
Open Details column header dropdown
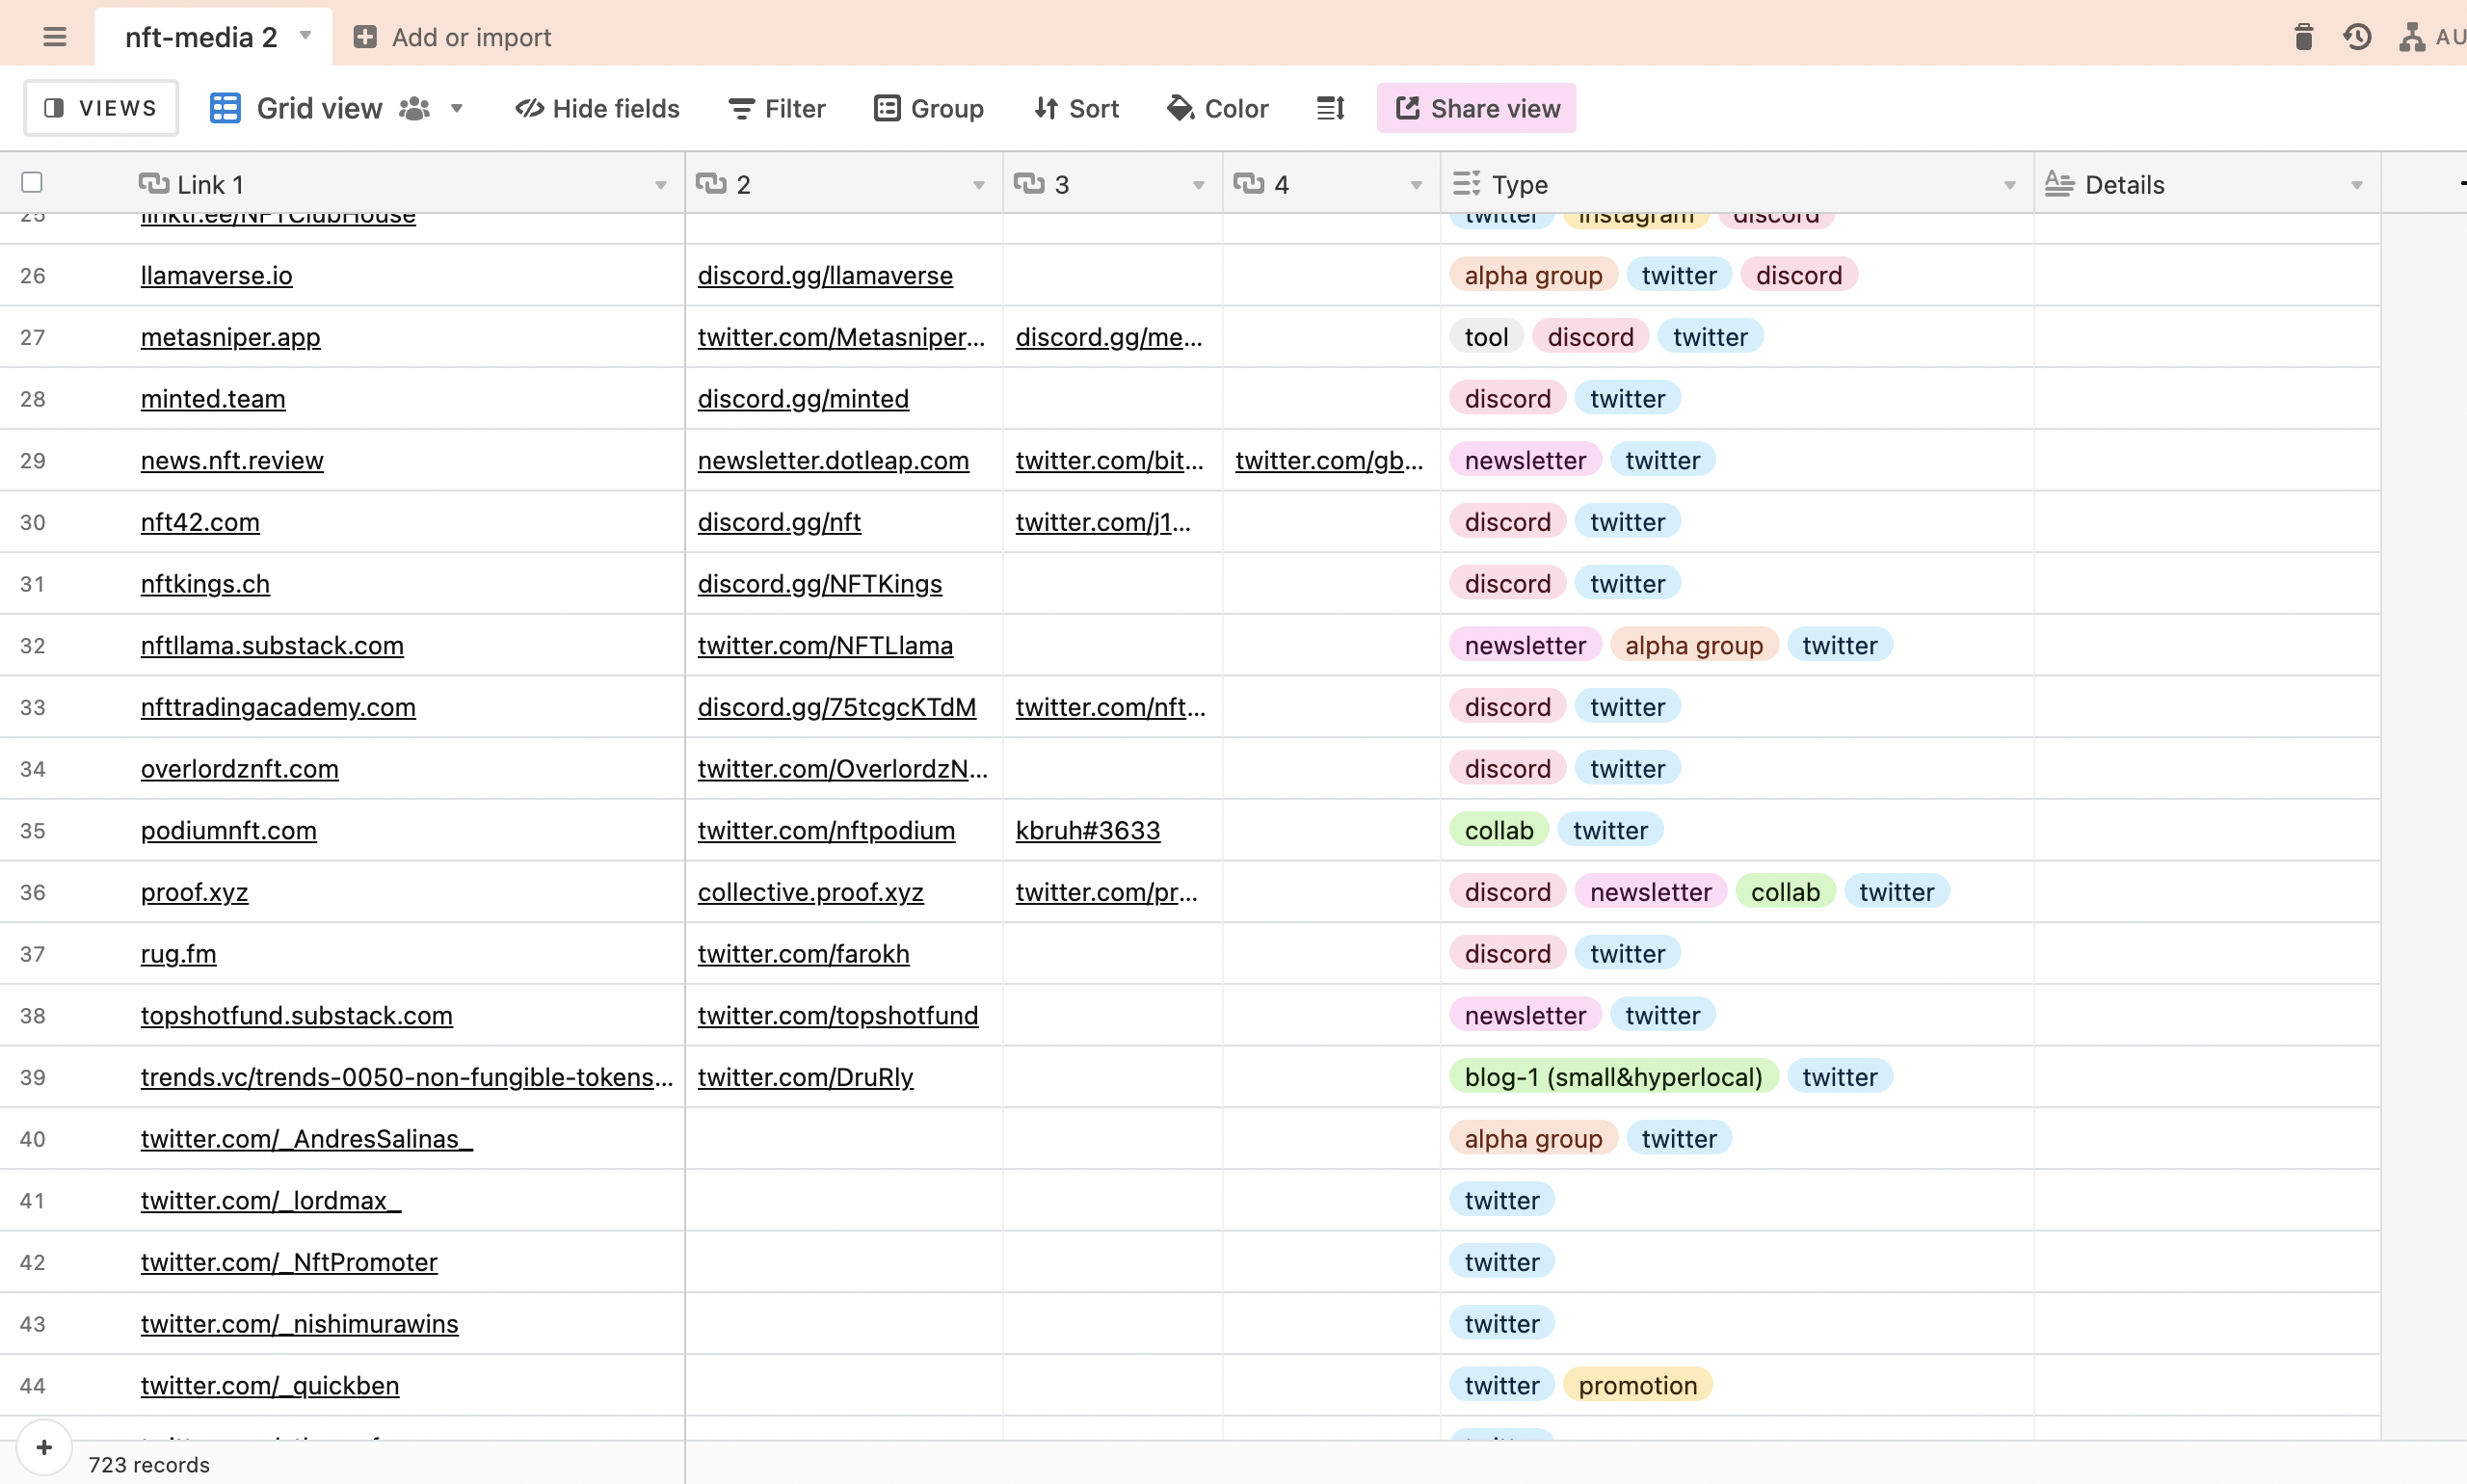pos(2357,185)
